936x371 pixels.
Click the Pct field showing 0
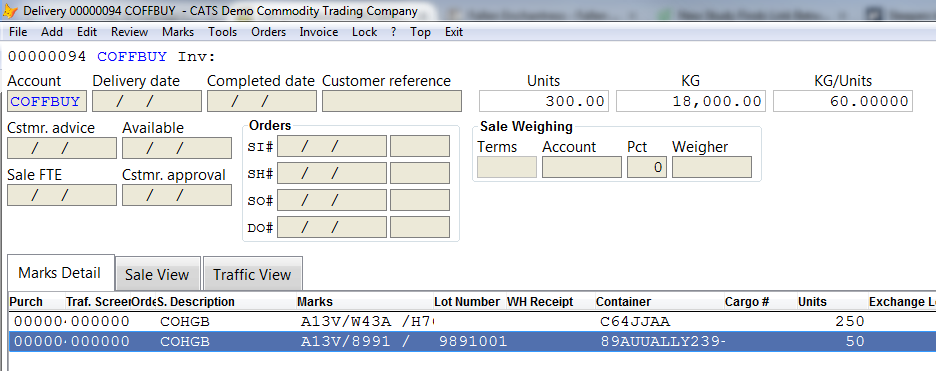click(x=646, y=167)
